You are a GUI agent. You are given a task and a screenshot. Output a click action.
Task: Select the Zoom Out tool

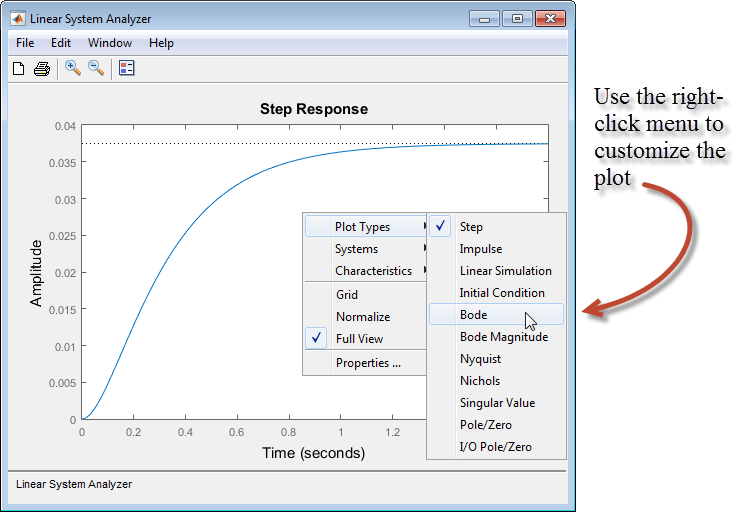coord(96,68)
